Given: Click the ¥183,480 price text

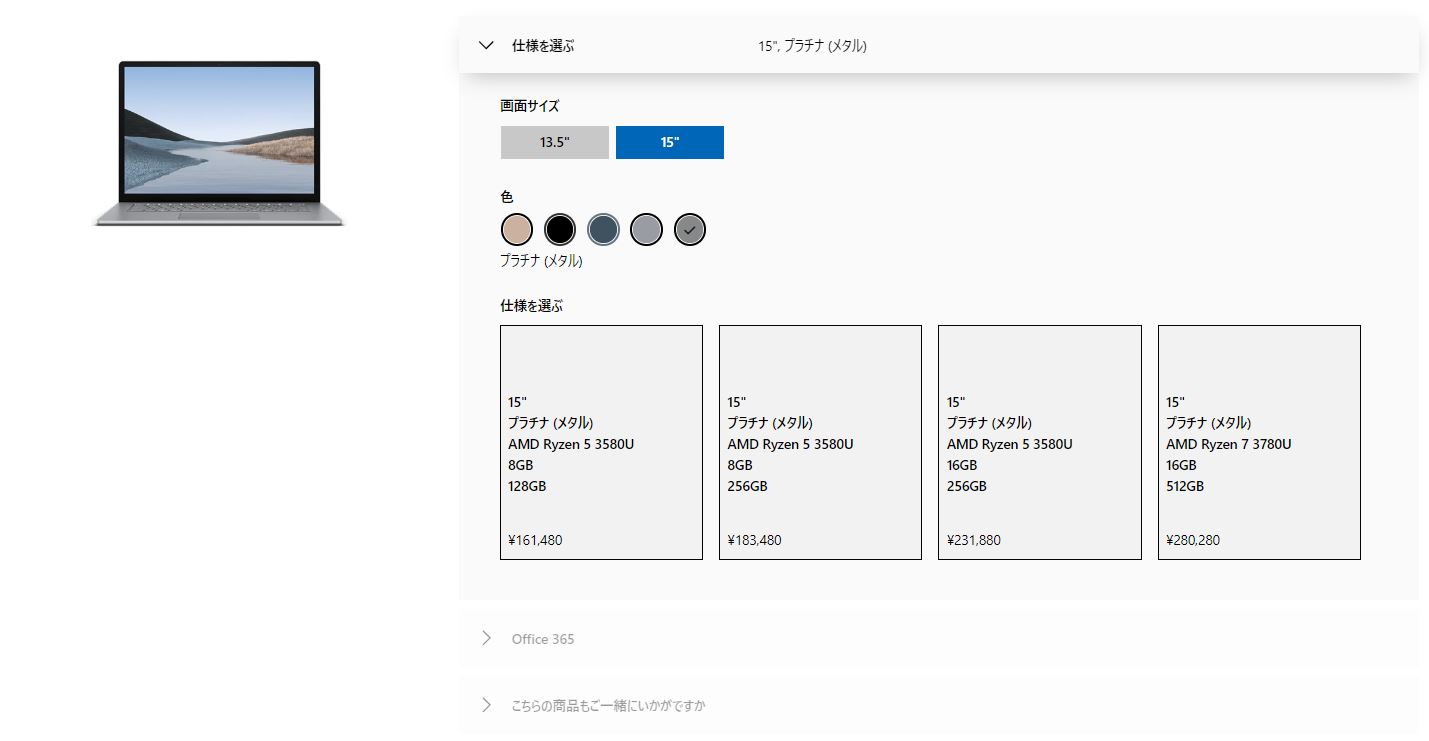Looking at the screenshot, I should (x=755, y=540).
